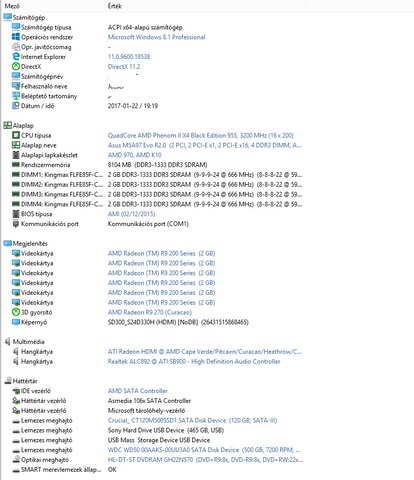Select 'Sony Hard Drive USB Device' value
This screenshot has width=414, height=480.
click(166, 430)
